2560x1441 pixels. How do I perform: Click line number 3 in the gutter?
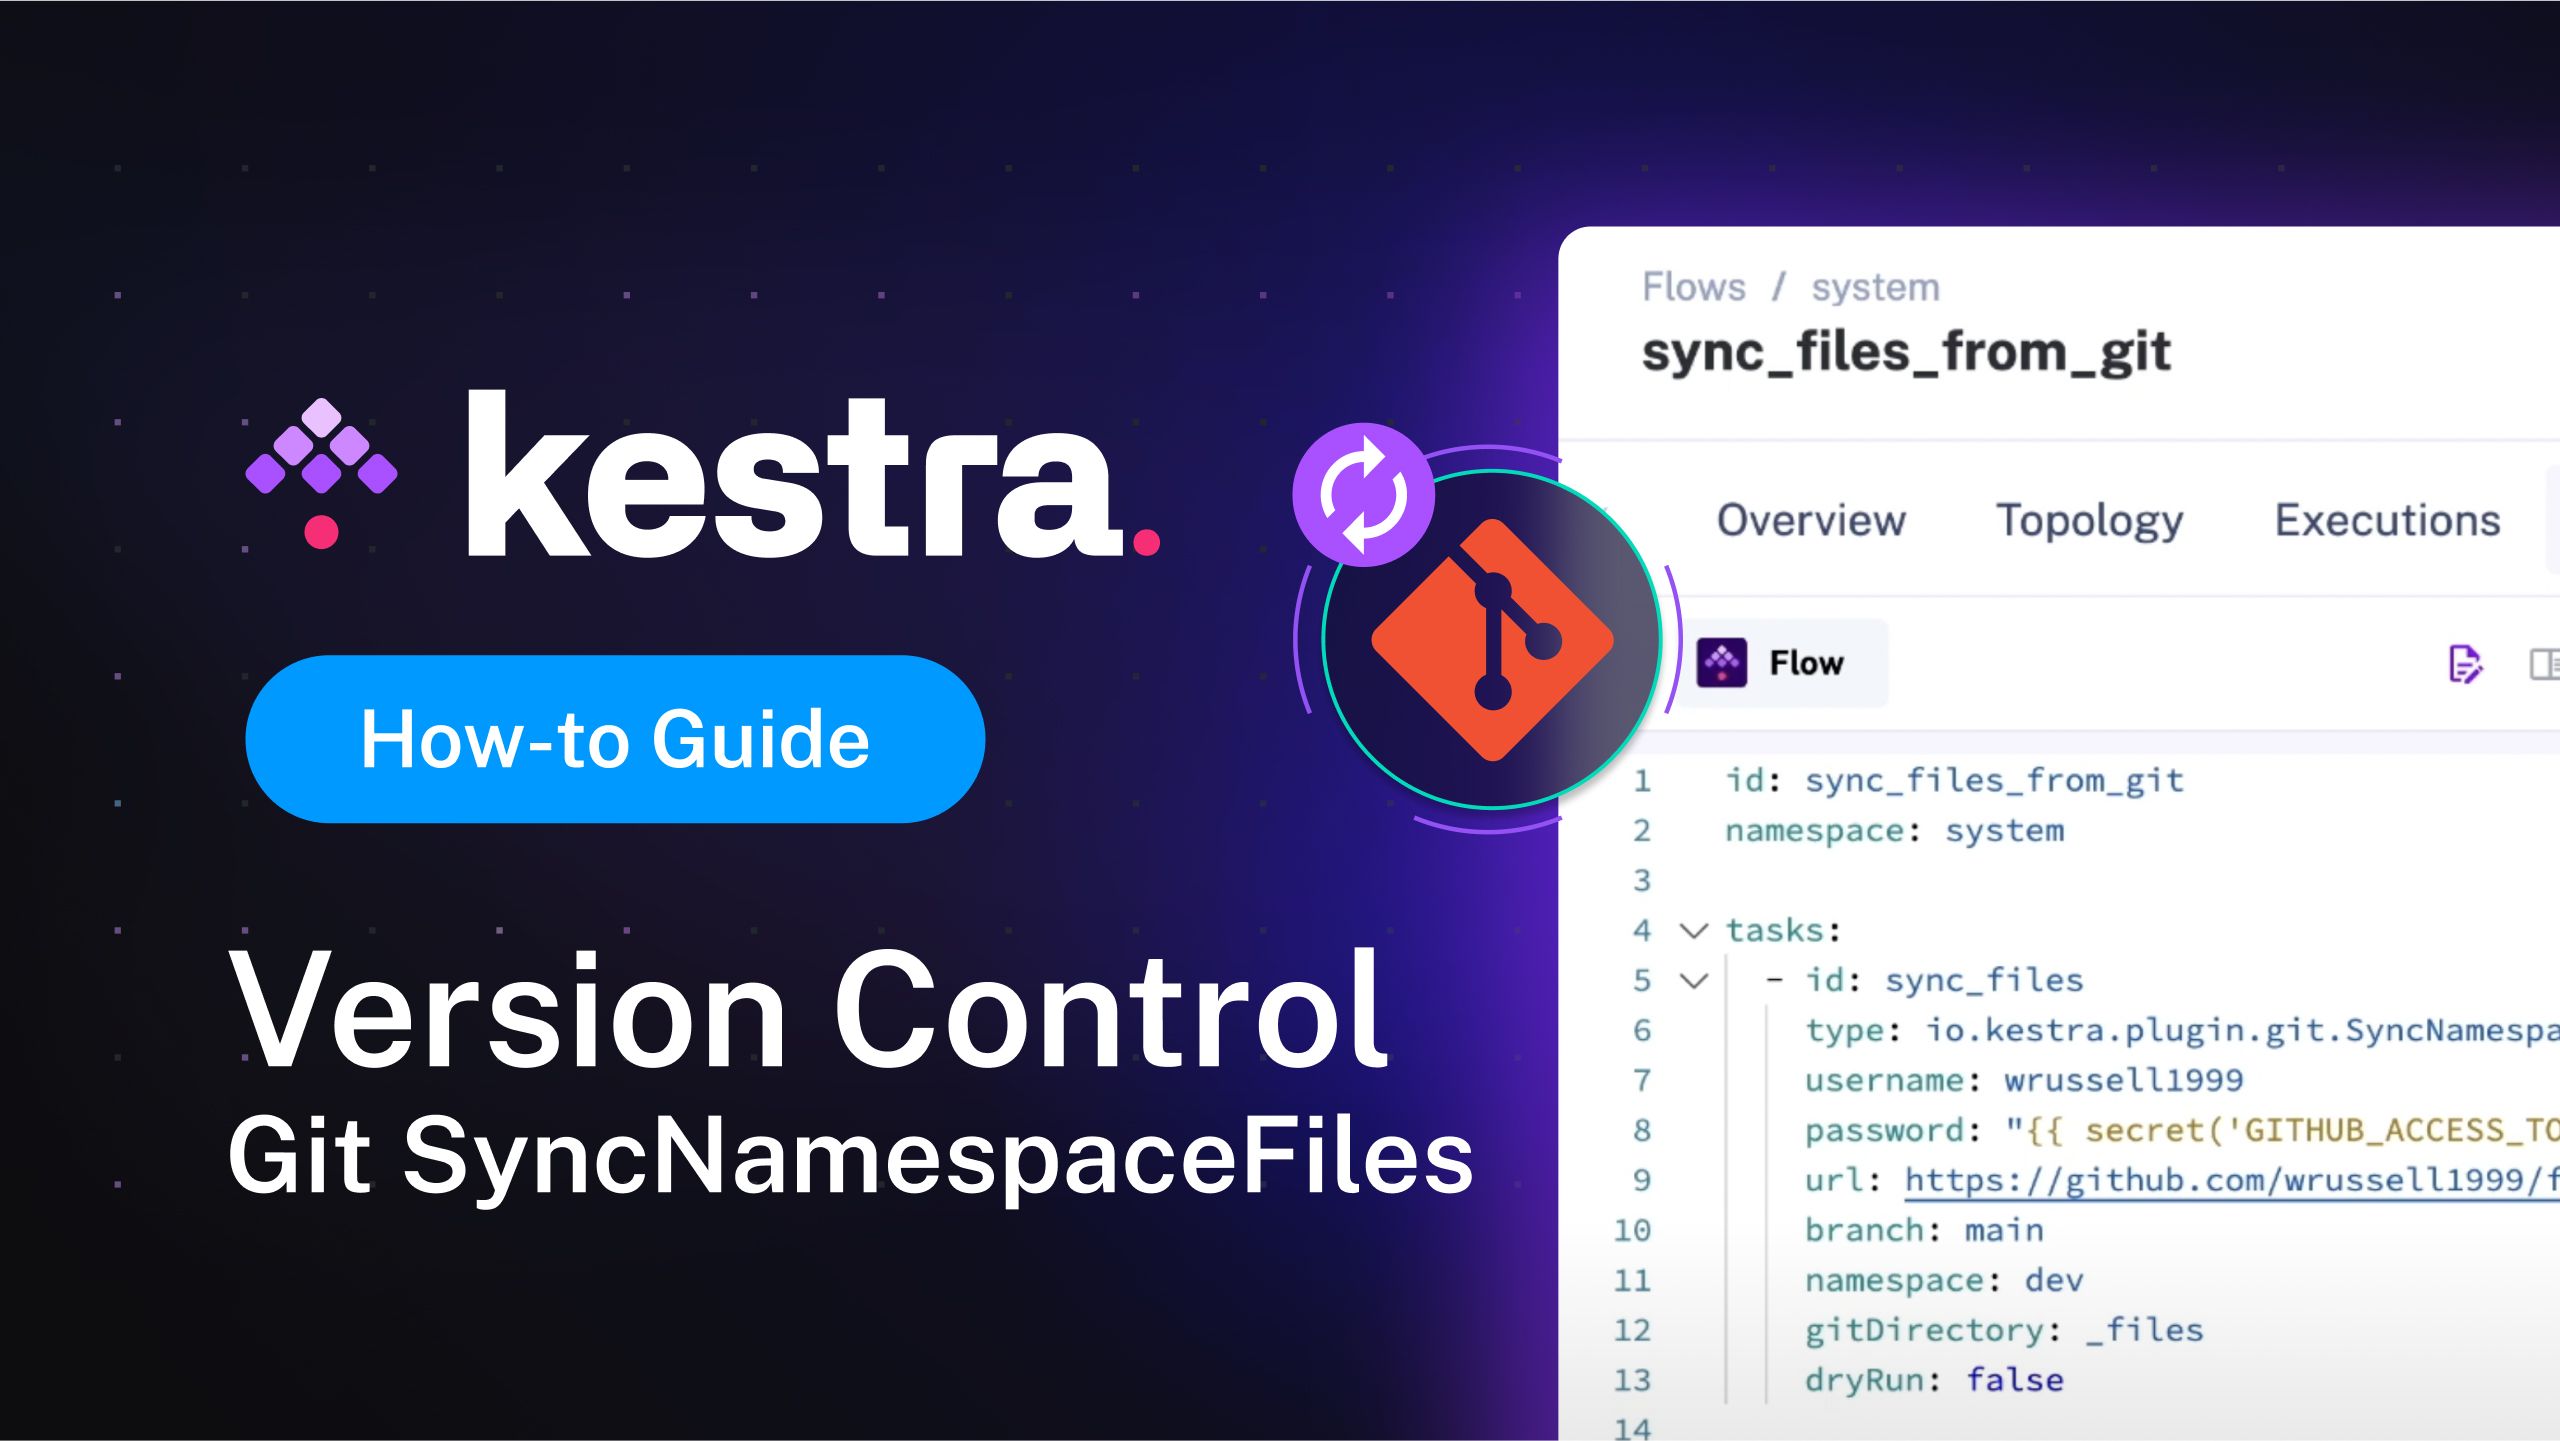pos(1641,881)
